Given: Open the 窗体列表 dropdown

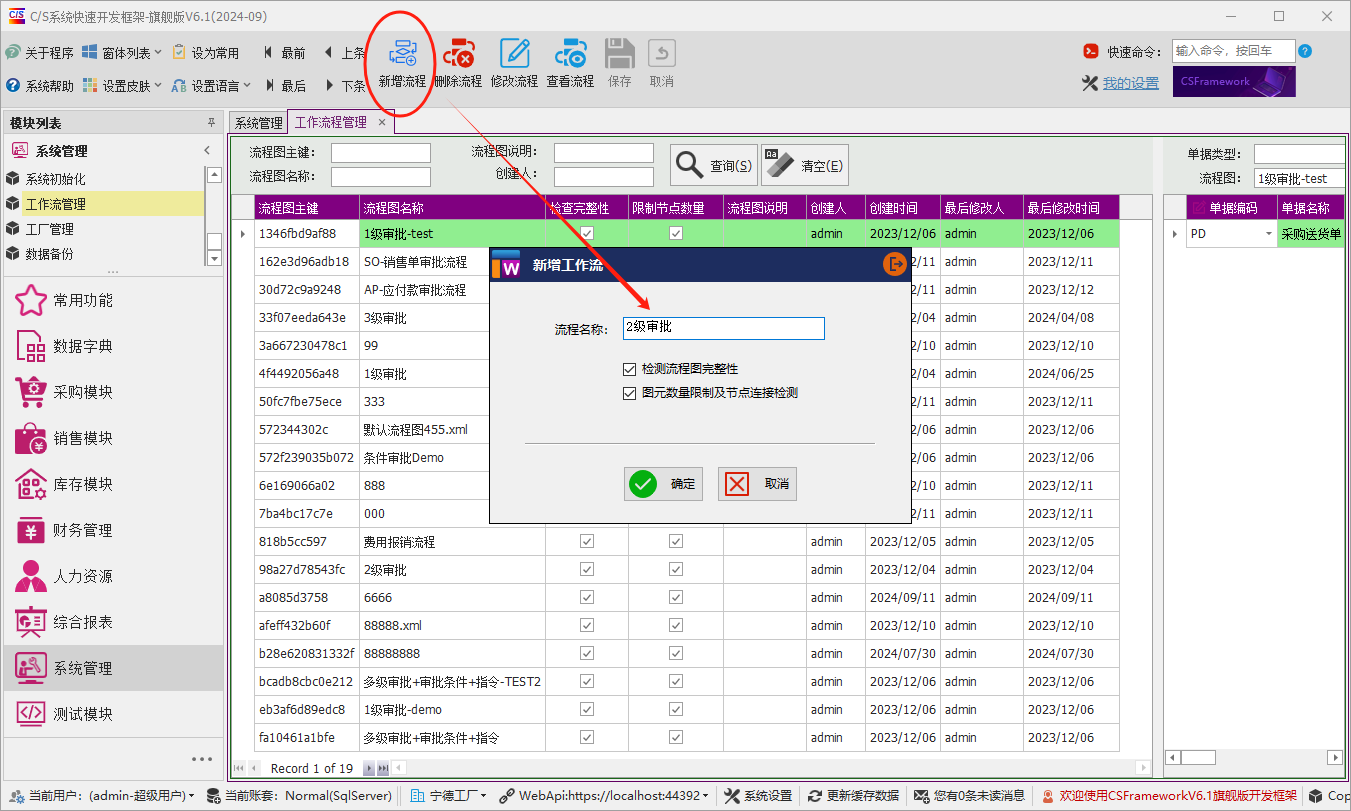Looking at the screenshot, I should (124, 53).
